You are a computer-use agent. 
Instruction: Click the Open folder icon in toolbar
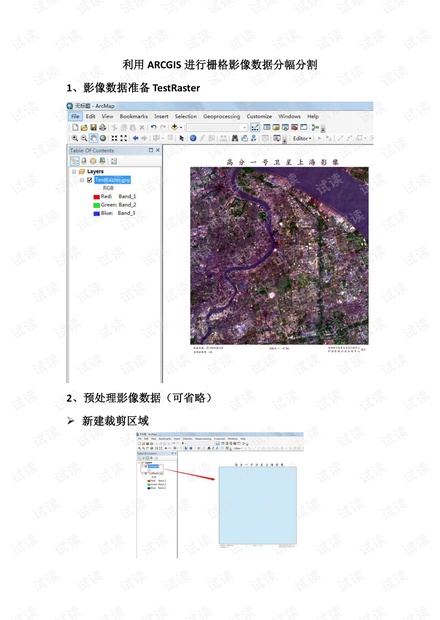click(84, 127)
